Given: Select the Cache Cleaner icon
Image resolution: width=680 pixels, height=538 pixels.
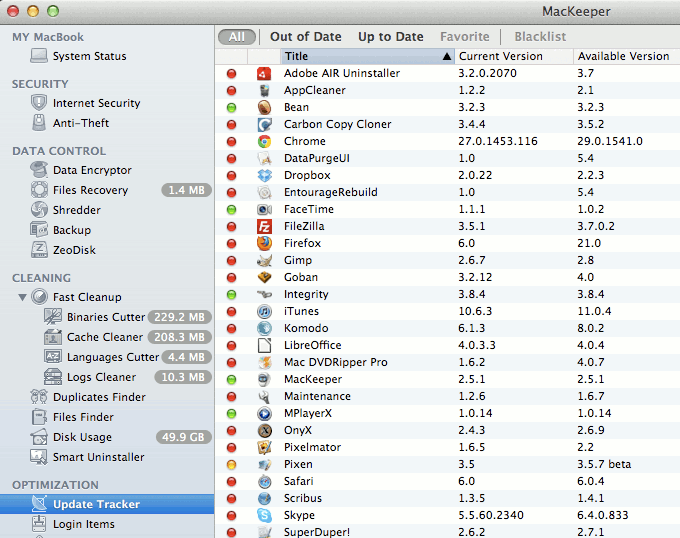Looking at the screenshot, I should click(x=53, y=336).
